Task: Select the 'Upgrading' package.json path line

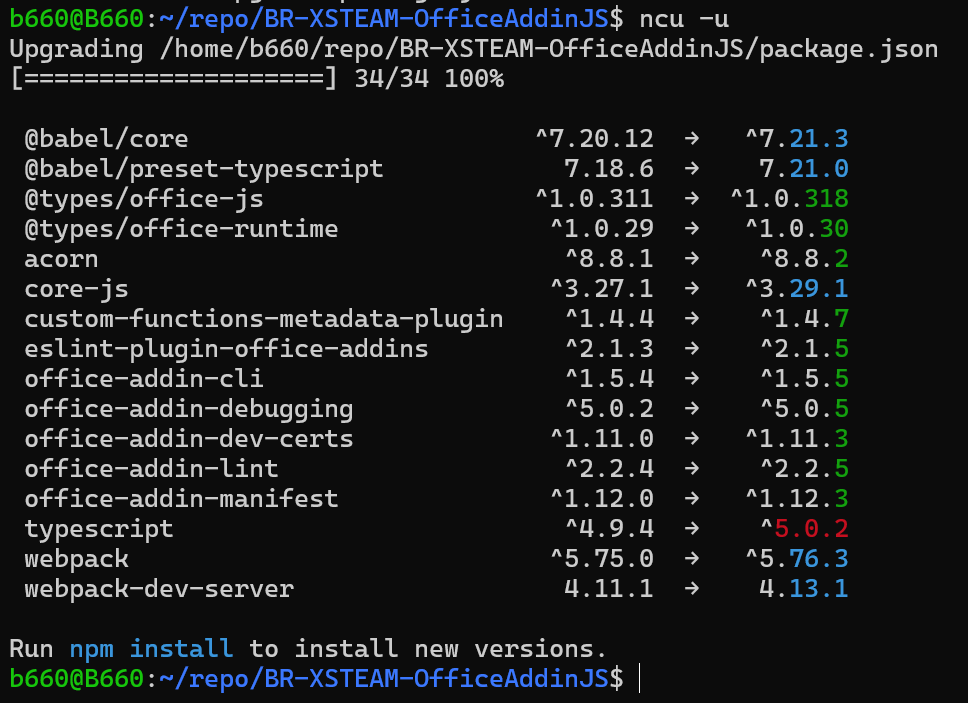Action: pyautogui.click(x=474, y=49)
